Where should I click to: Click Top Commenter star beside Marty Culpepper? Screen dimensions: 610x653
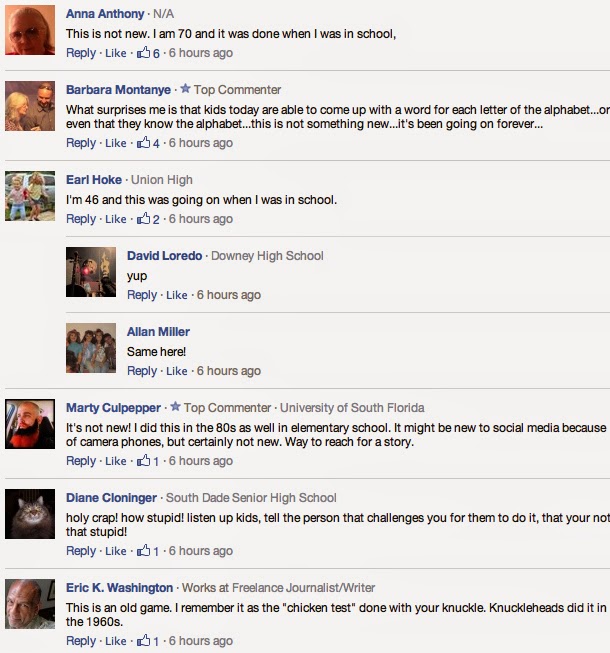pyautogui.click(x=176, y=406)
